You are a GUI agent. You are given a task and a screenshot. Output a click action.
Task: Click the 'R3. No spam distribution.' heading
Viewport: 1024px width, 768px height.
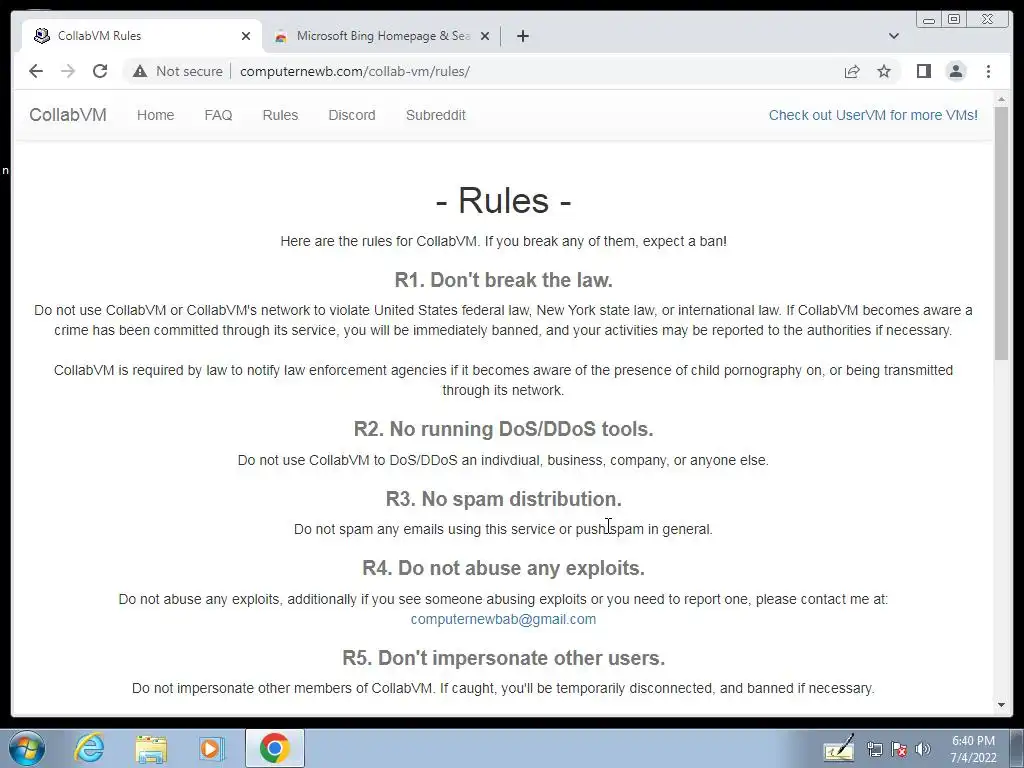[x=504, y=499]
